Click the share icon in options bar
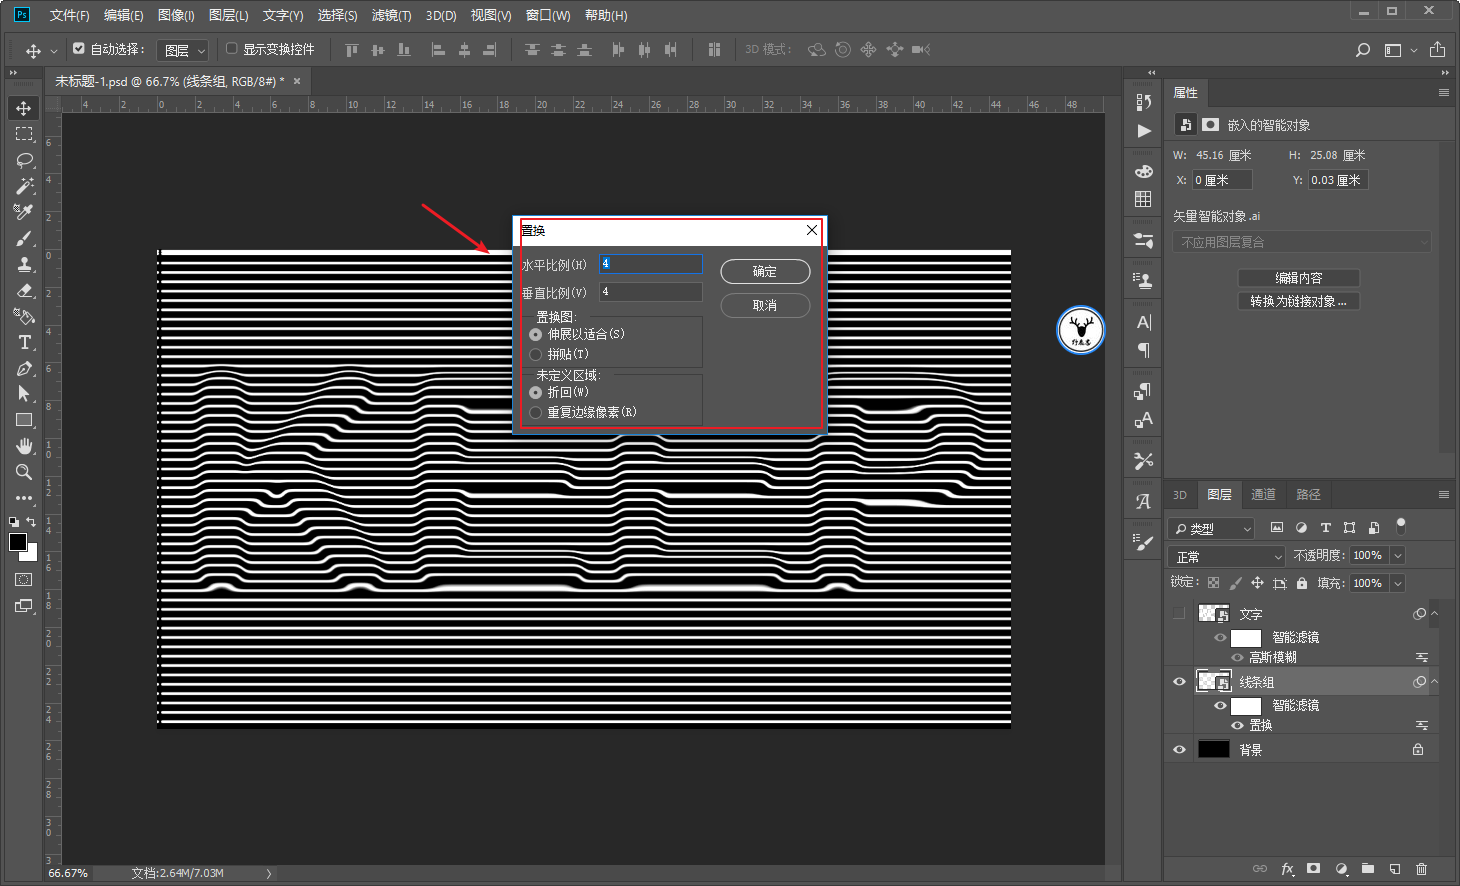Screen dimensions: 1460x886 (1437, 49)
